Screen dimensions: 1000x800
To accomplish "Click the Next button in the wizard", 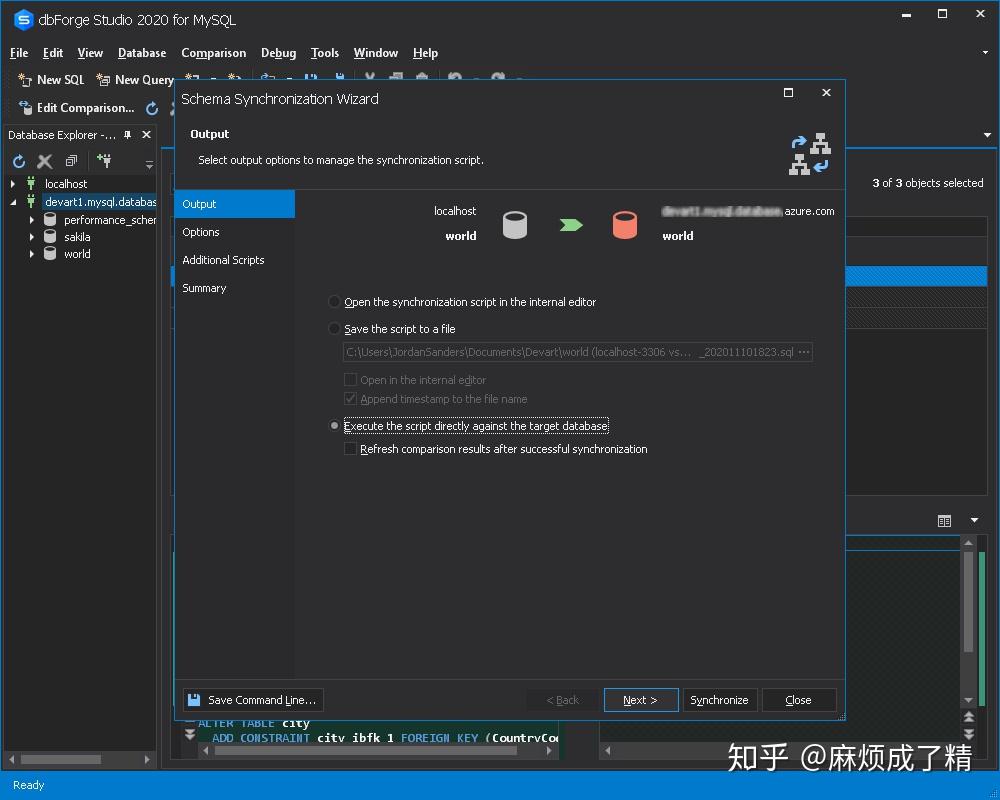I will pyautogui.click(x=640, y=700).
